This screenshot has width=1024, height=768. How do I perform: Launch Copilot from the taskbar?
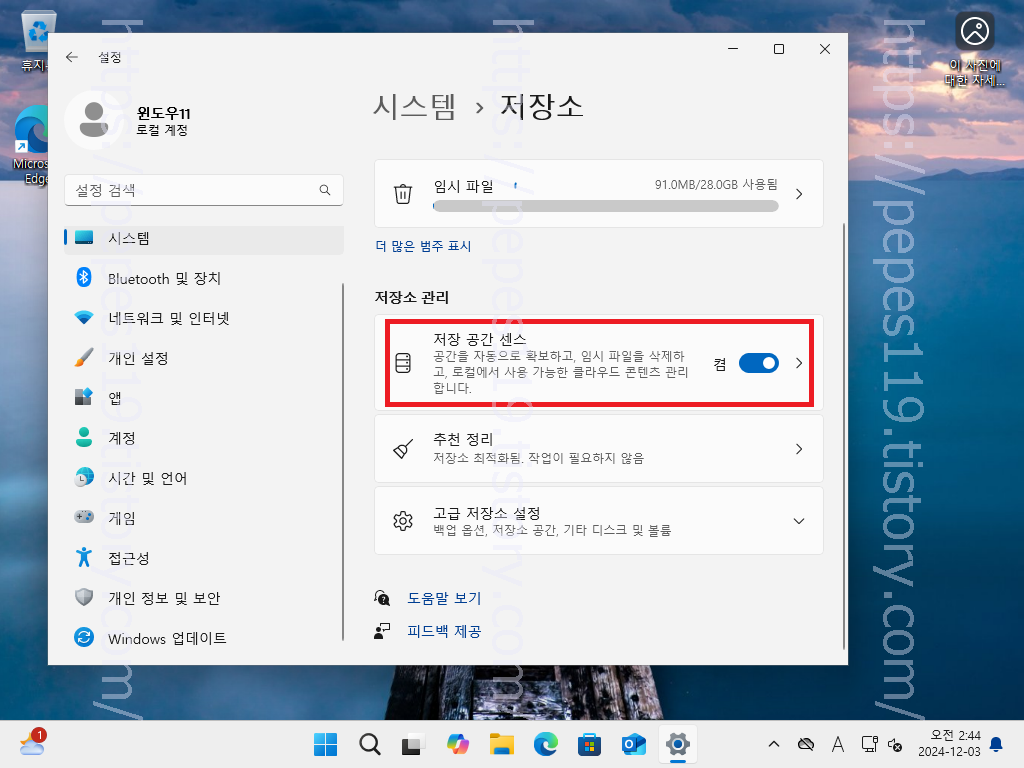(x=458, y=744)
